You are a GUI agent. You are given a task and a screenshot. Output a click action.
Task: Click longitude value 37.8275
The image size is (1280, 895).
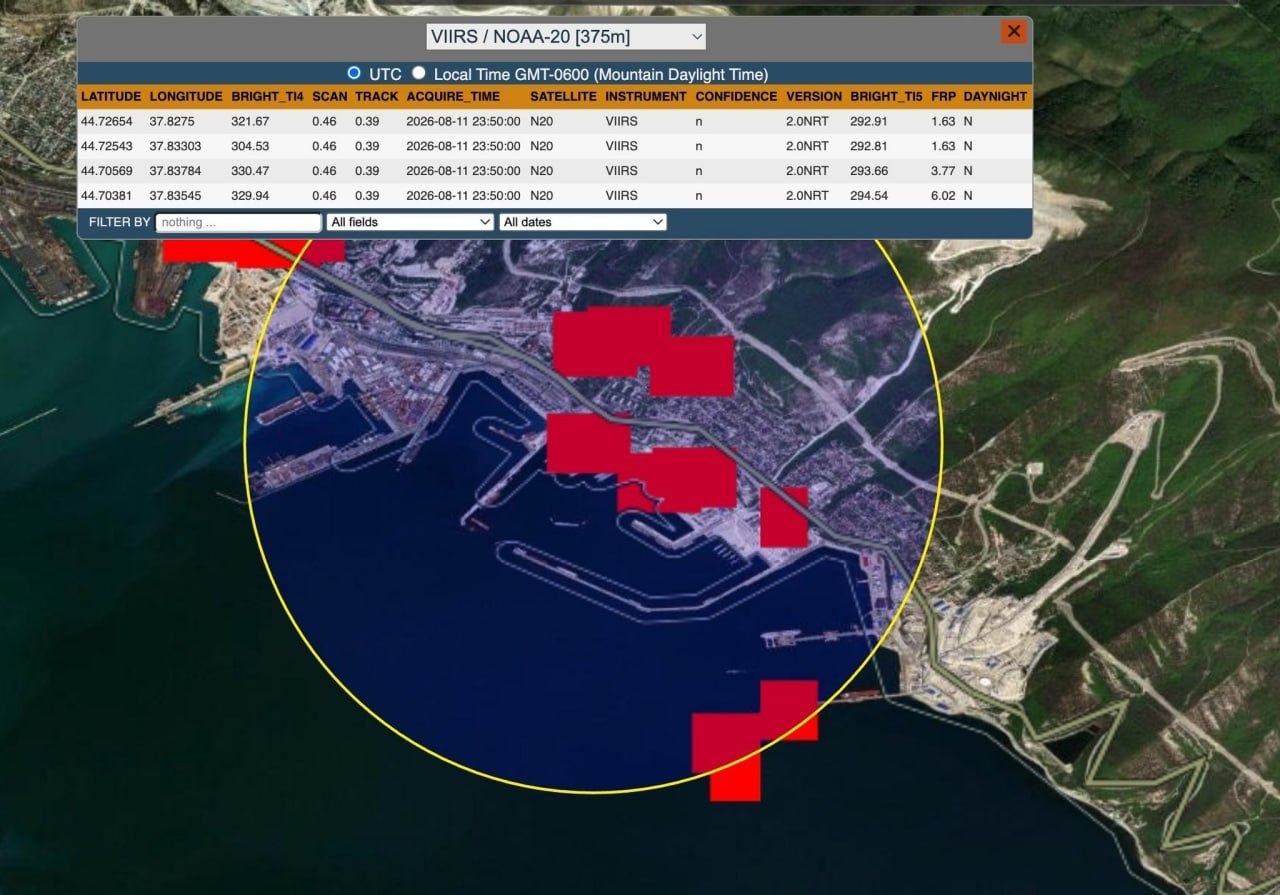tap(171, 121)
